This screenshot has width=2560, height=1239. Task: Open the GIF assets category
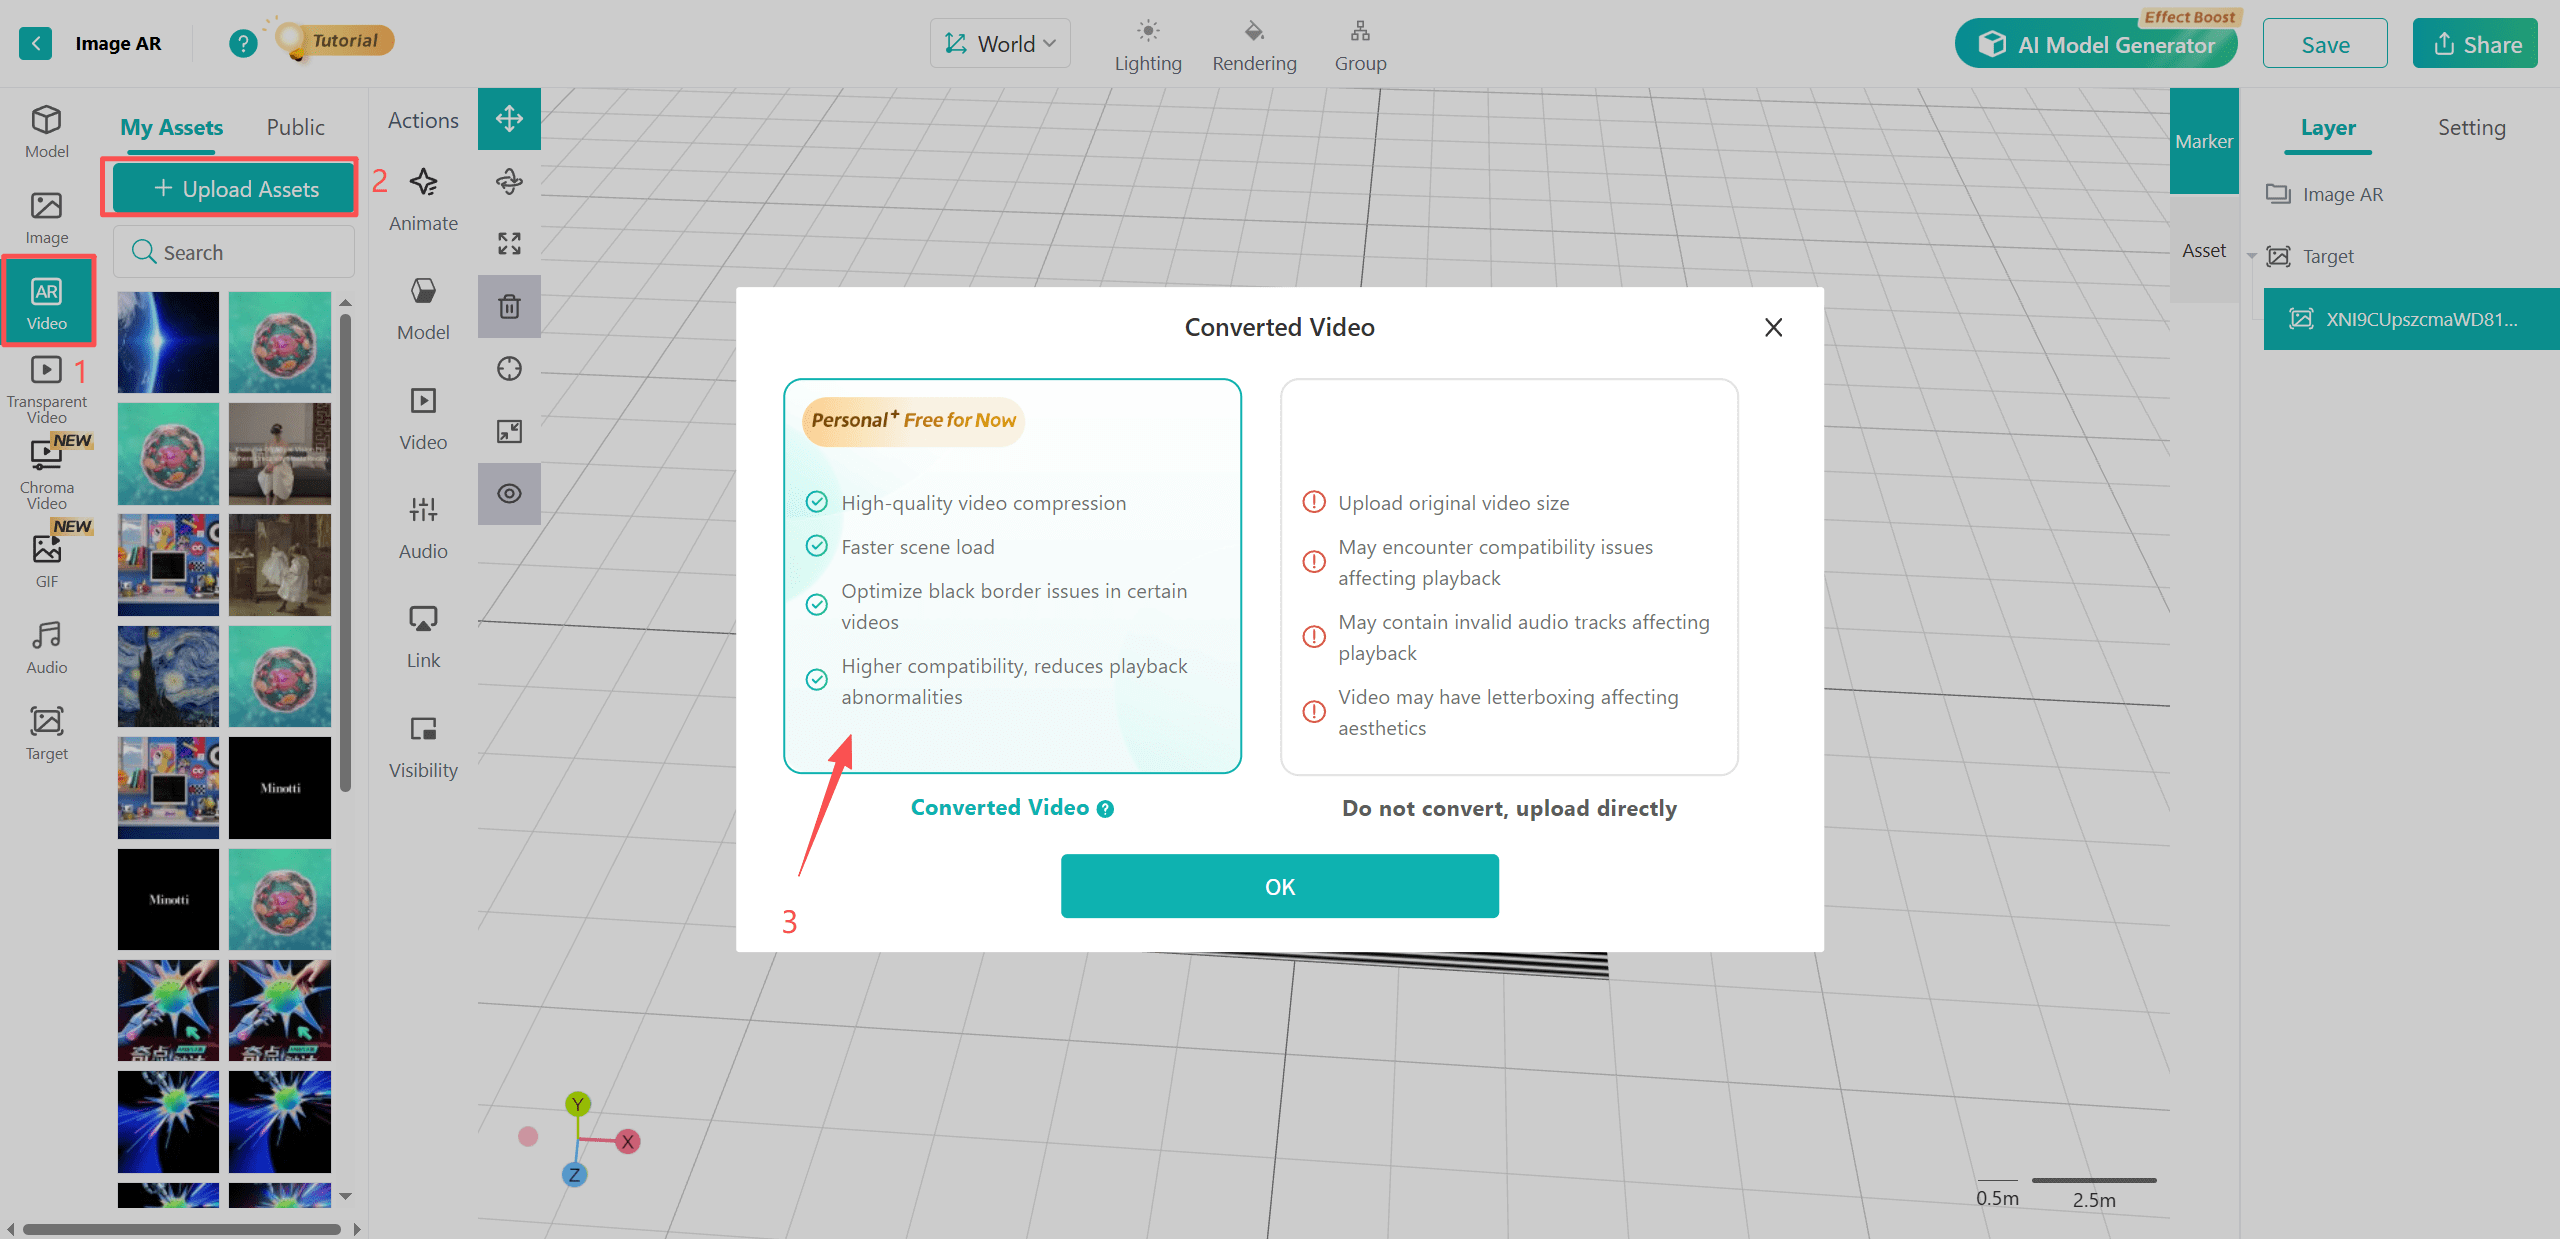[46, 551]
